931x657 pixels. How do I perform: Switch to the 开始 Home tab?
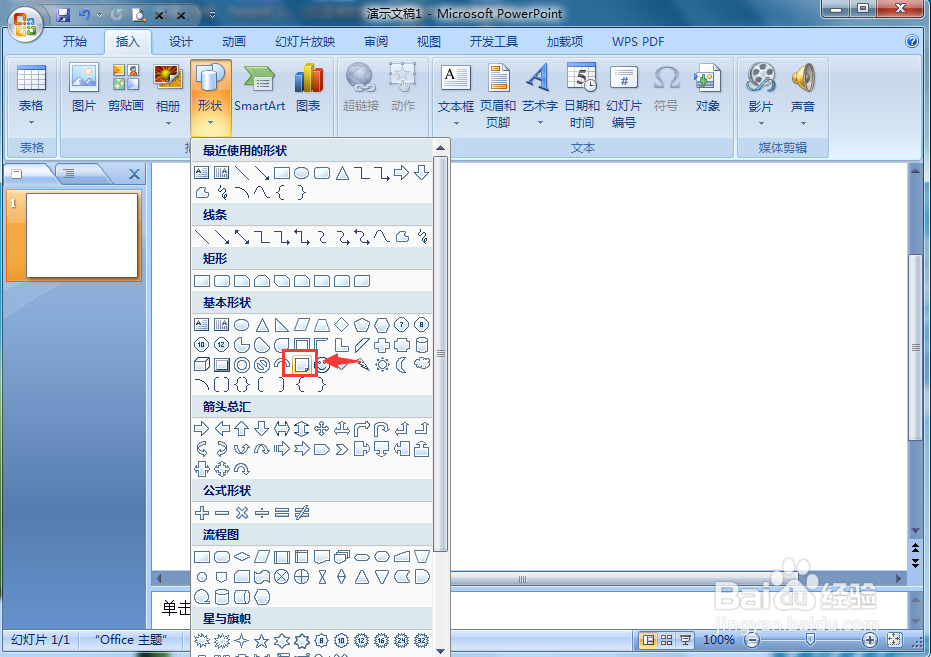75,42
